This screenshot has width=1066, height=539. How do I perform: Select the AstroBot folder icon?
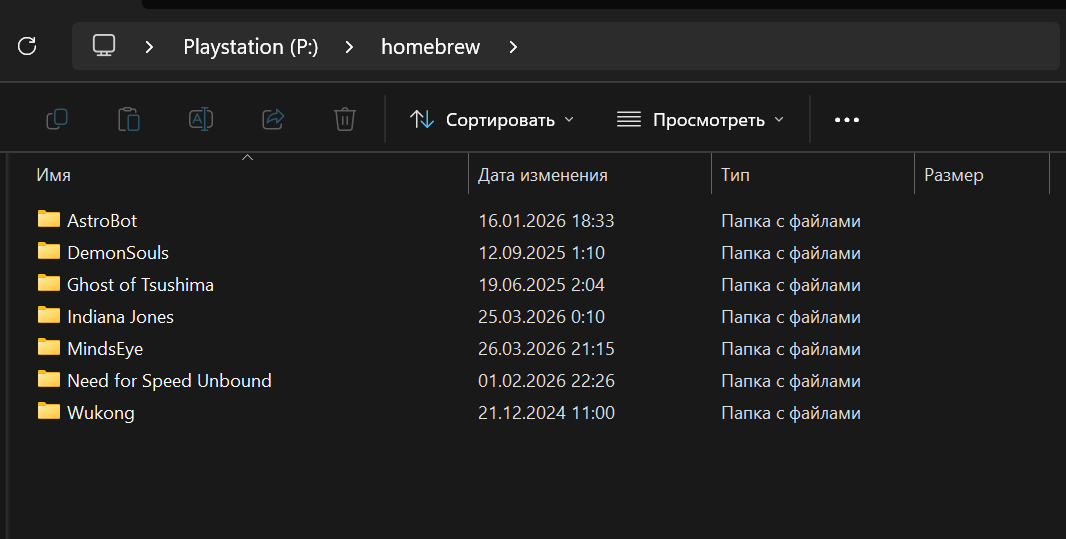click(x=48, y=219)
